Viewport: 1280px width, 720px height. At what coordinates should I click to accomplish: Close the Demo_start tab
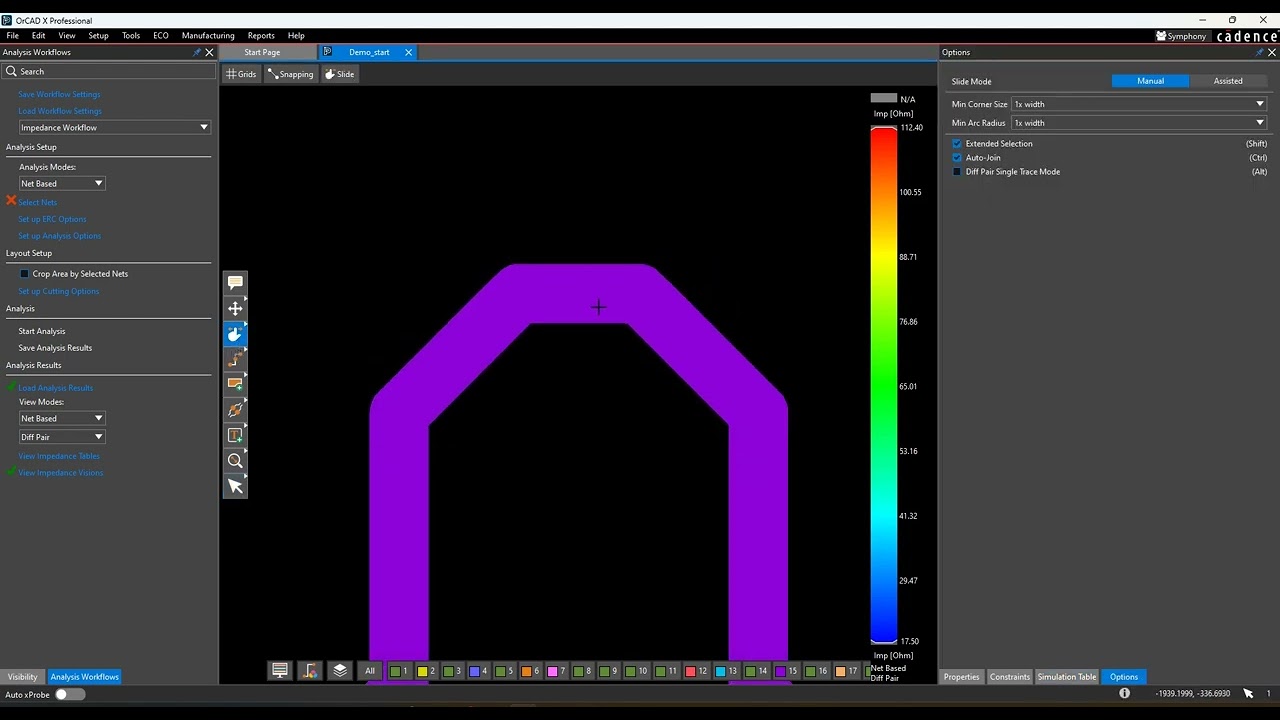[408, 52]
